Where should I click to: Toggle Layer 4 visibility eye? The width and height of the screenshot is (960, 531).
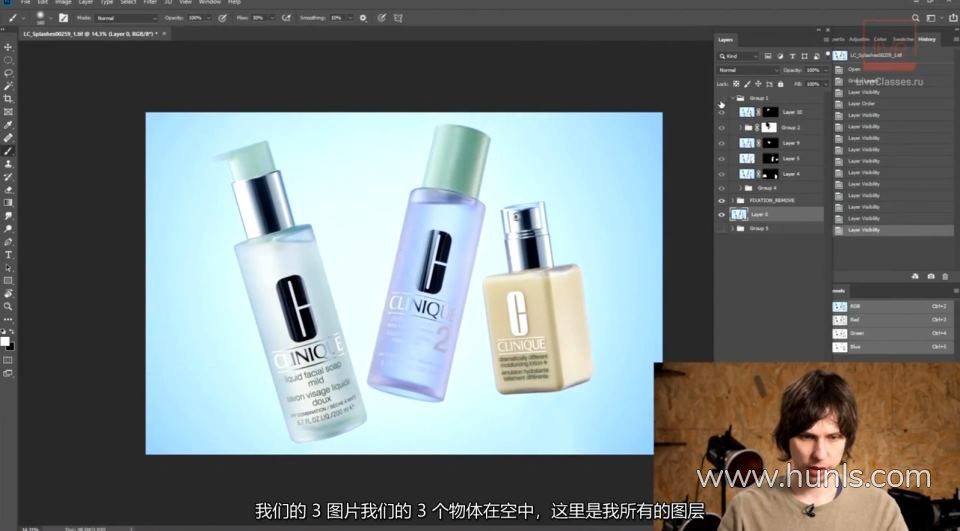(x=722, y=174)
